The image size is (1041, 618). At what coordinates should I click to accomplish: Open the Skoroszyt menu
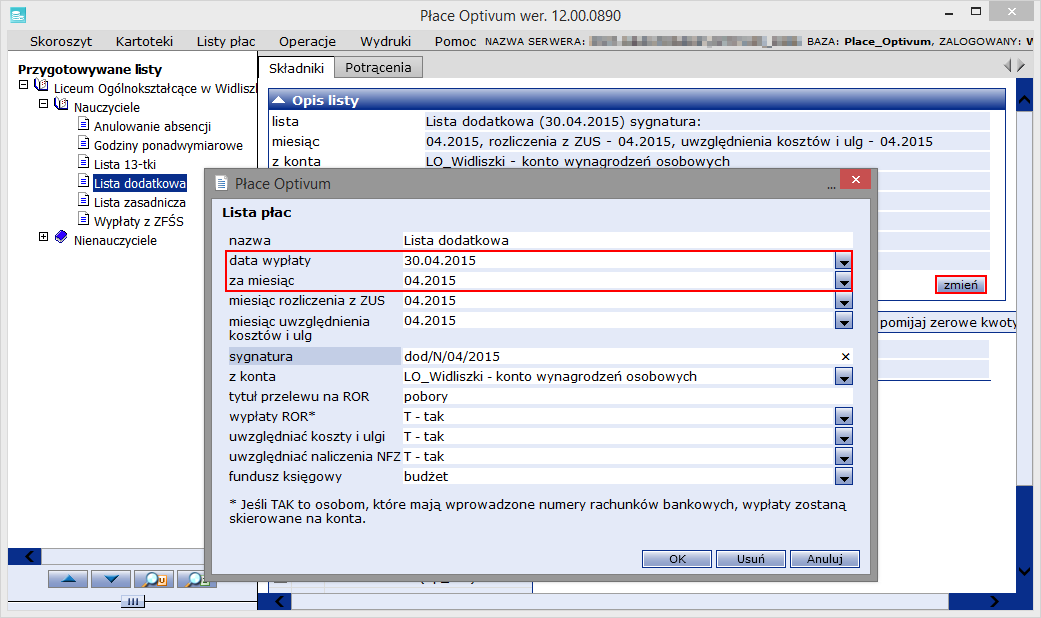(61, 41)
